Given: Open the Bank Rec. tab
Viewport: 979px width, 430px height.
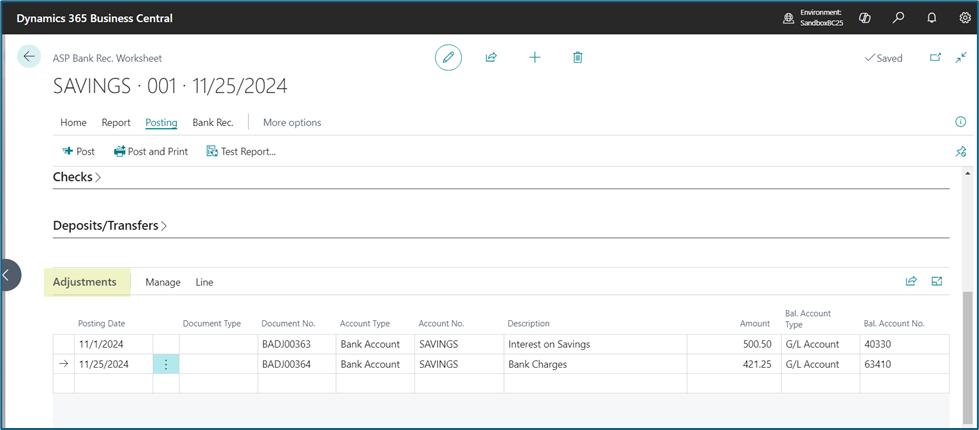Looking at the screenshot, I should [213, 123].
